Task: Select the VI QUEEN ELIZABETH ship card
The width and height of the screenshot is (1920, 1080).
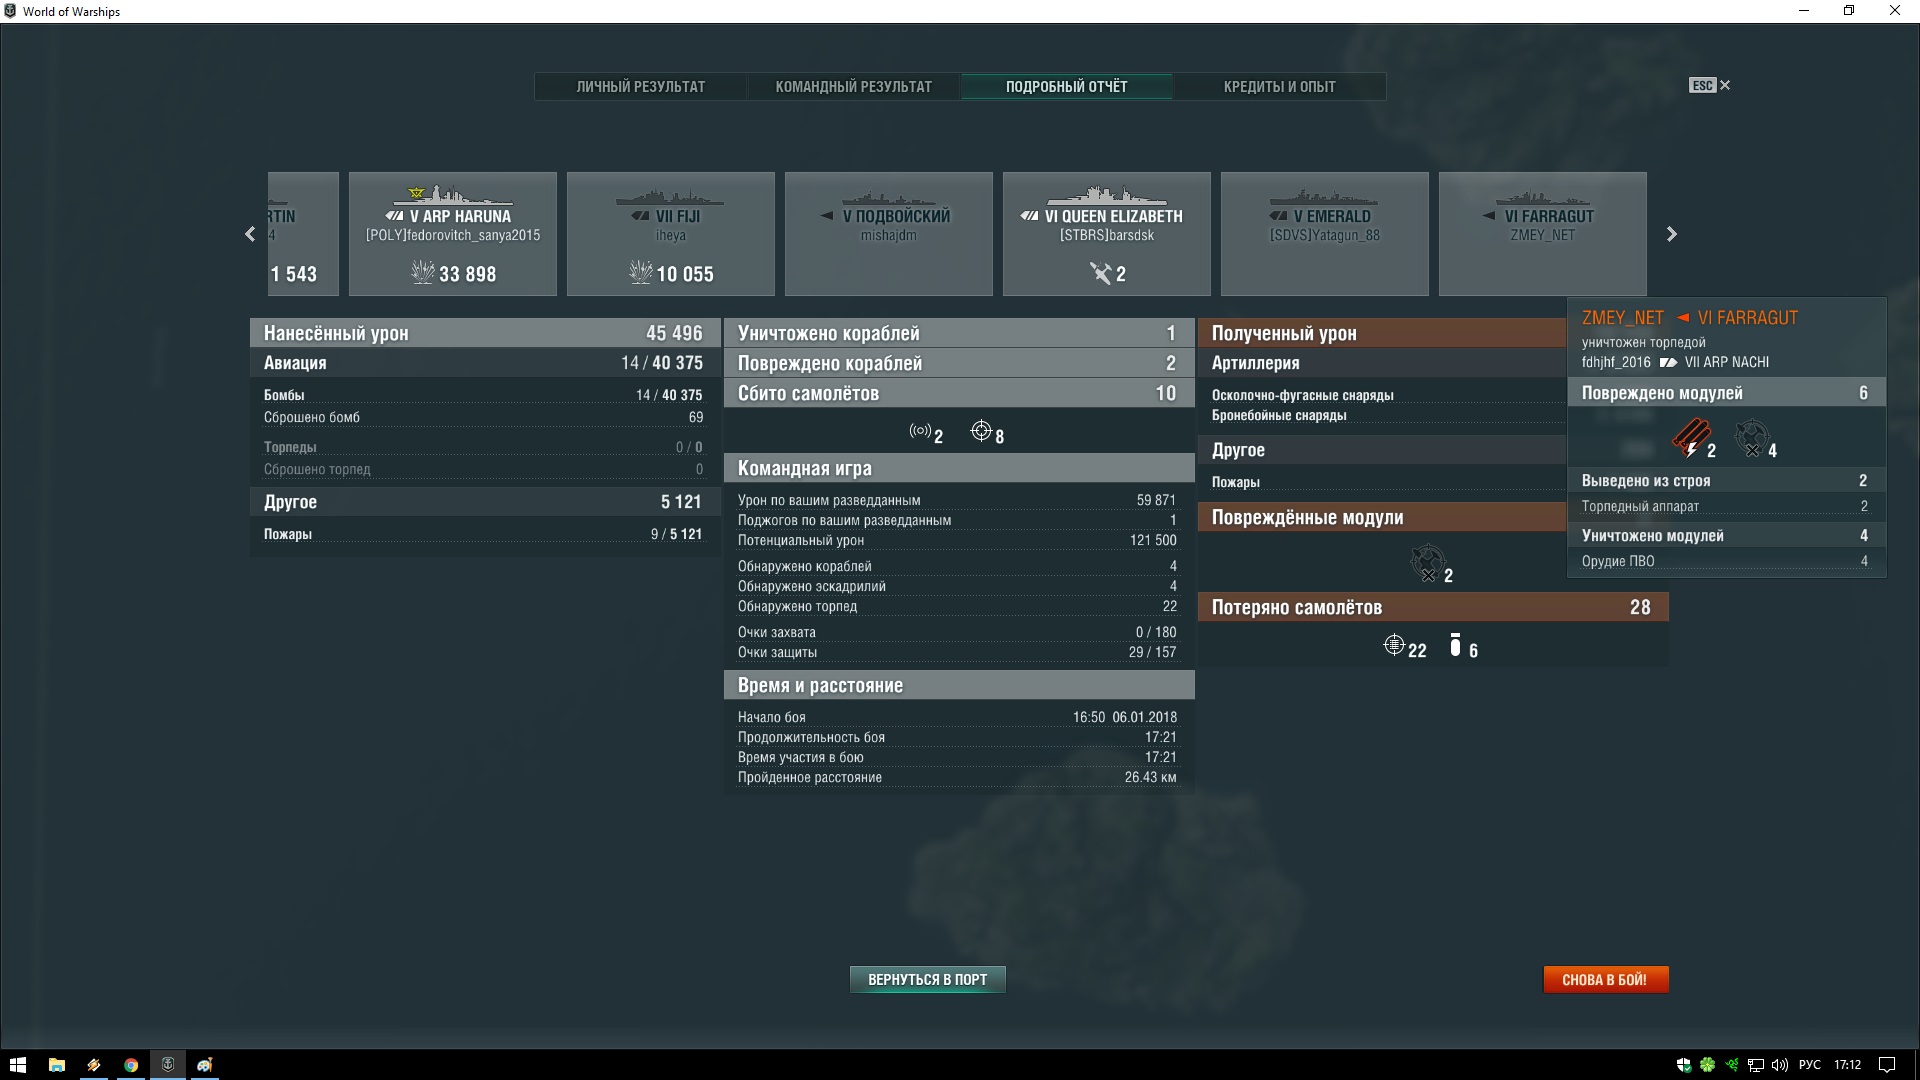Action: click(x=1107, y=234)
